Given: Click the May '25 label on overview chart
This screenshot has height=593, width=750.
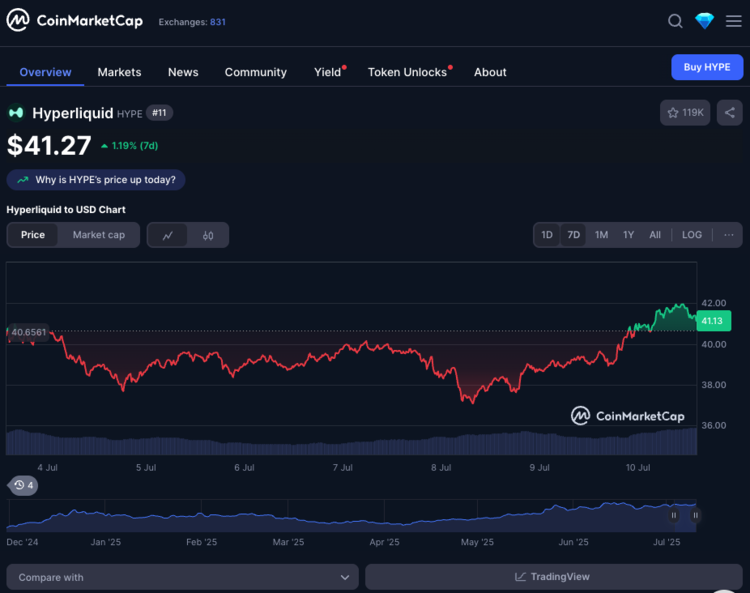Looking at the screenshot, I should (477, 542).
